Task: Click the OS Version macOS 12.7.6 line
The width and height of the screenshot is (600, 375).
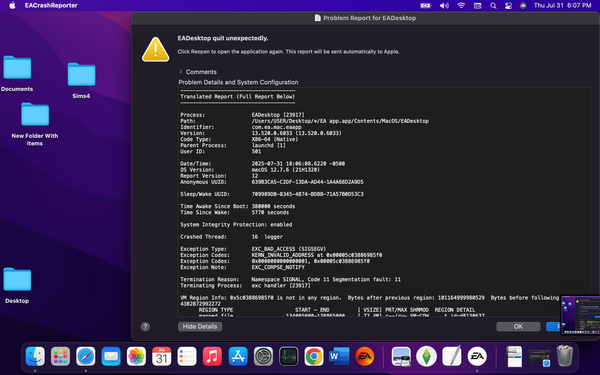Action: [x=250, y=170]
